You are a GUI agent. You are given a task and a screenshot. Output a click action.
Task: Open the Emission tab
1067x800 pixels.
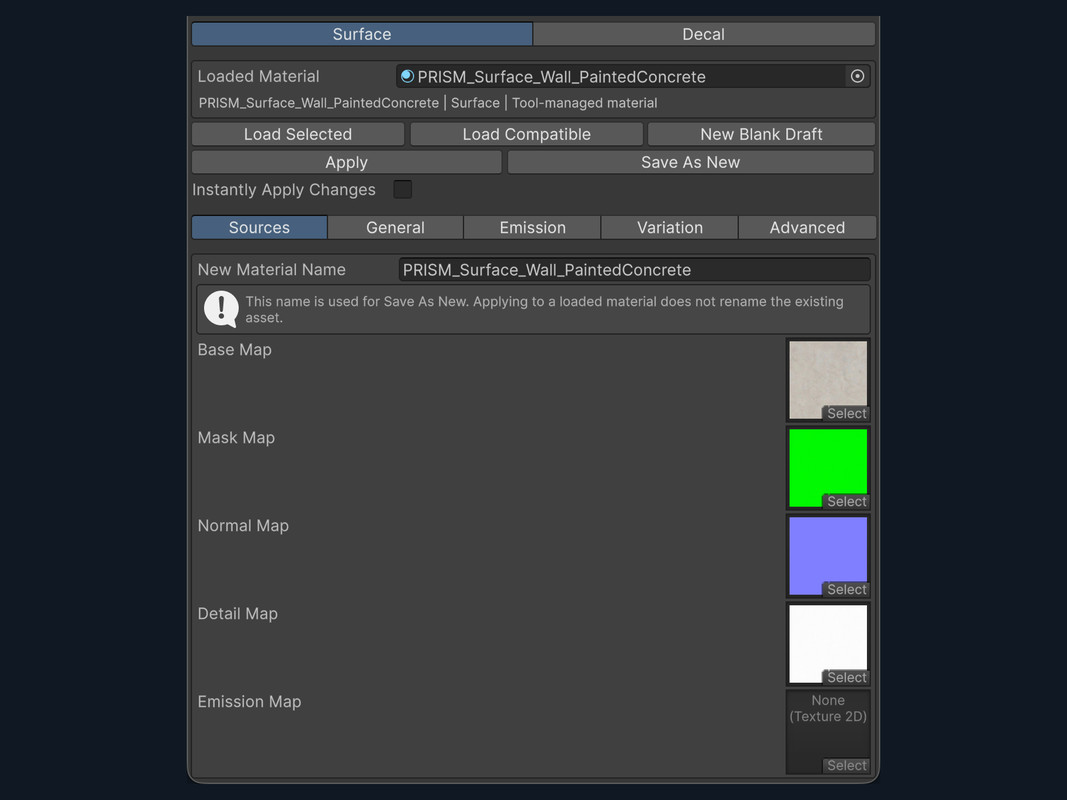(x=533, y=227)
